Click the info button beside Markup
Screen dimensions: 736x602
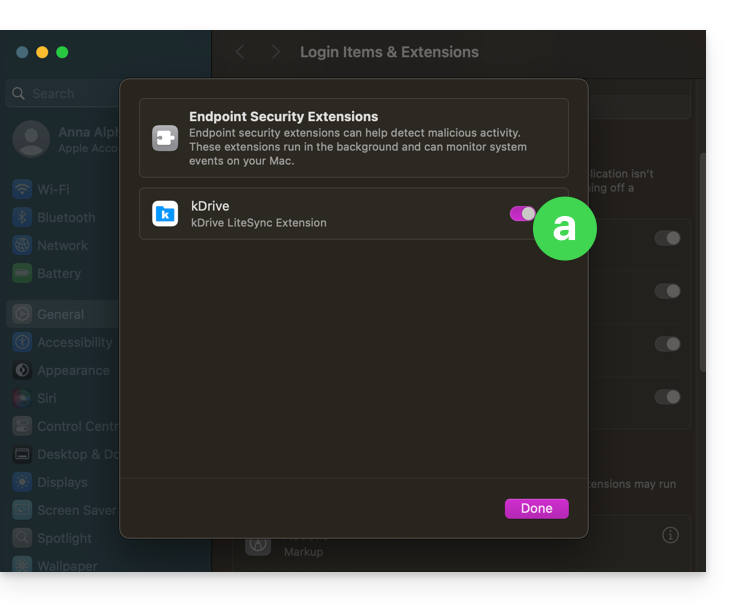670,535
